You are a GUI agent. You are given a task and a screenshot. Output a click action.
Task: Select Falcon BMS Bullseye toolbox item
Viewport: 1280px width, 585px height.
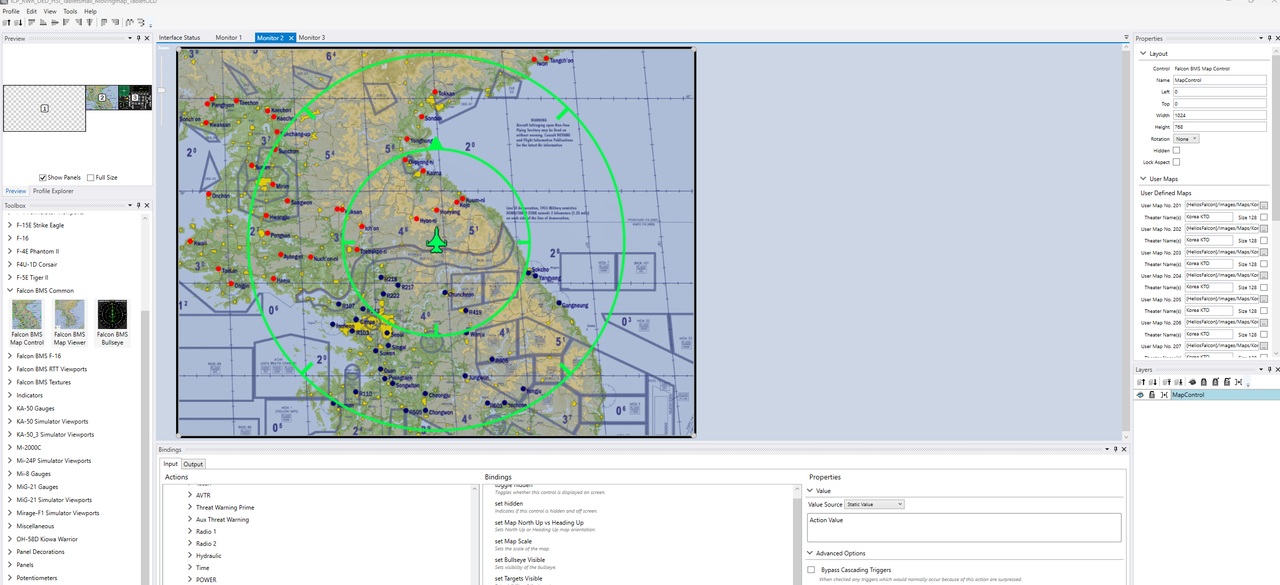[x=112, y=322]
